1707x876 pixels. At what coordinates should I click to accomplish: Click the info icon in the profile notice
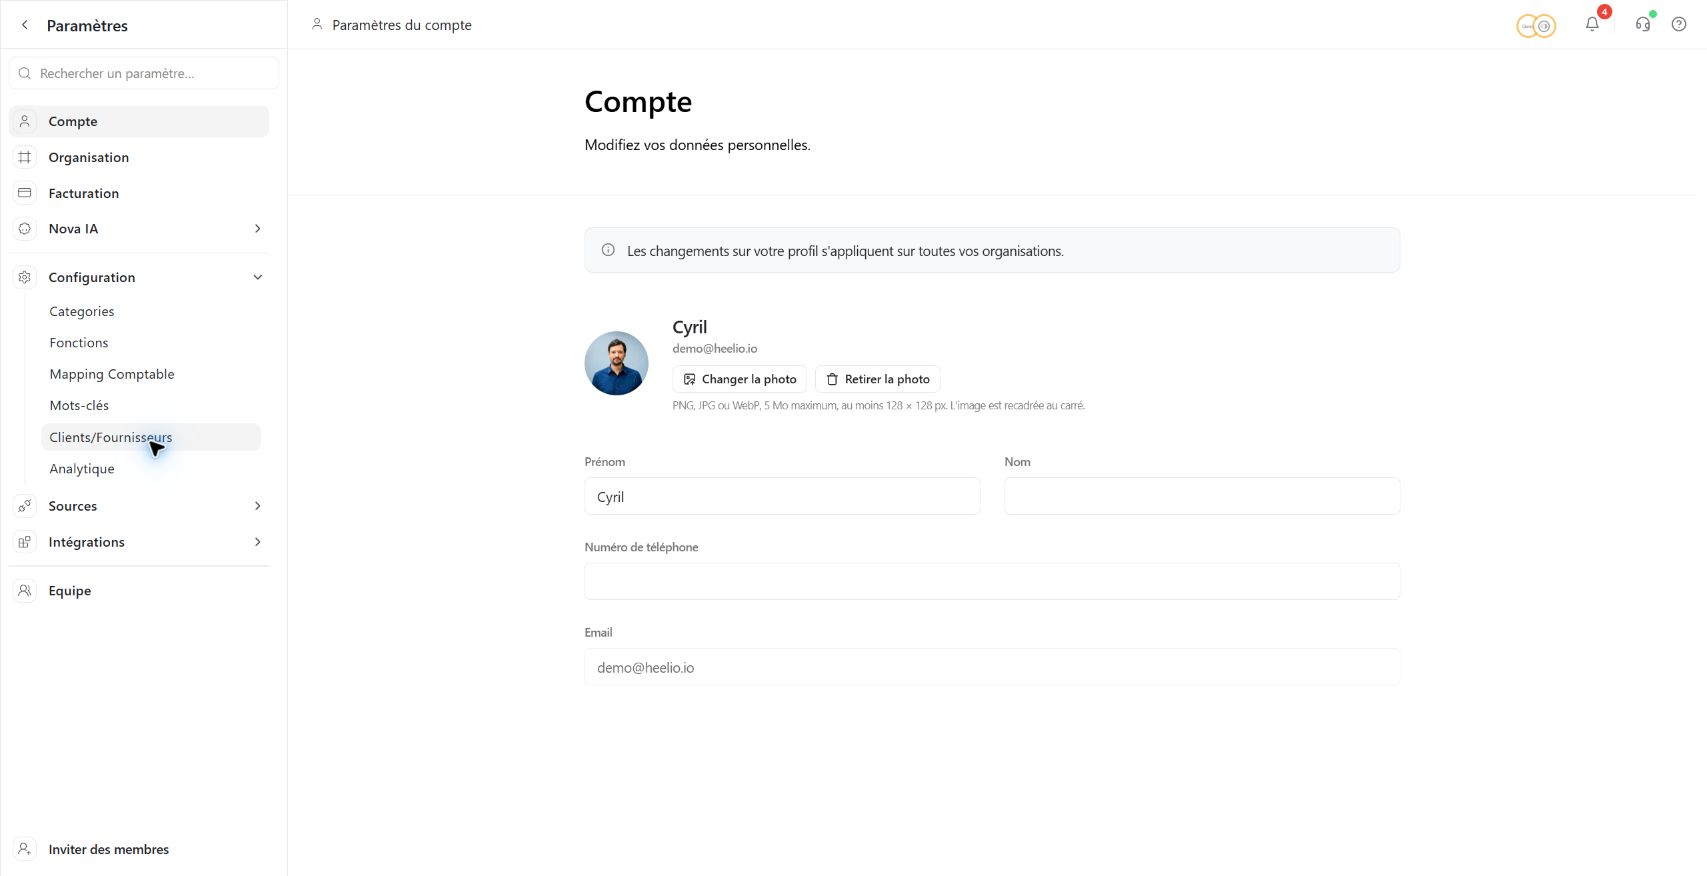[x=608, y=250]
